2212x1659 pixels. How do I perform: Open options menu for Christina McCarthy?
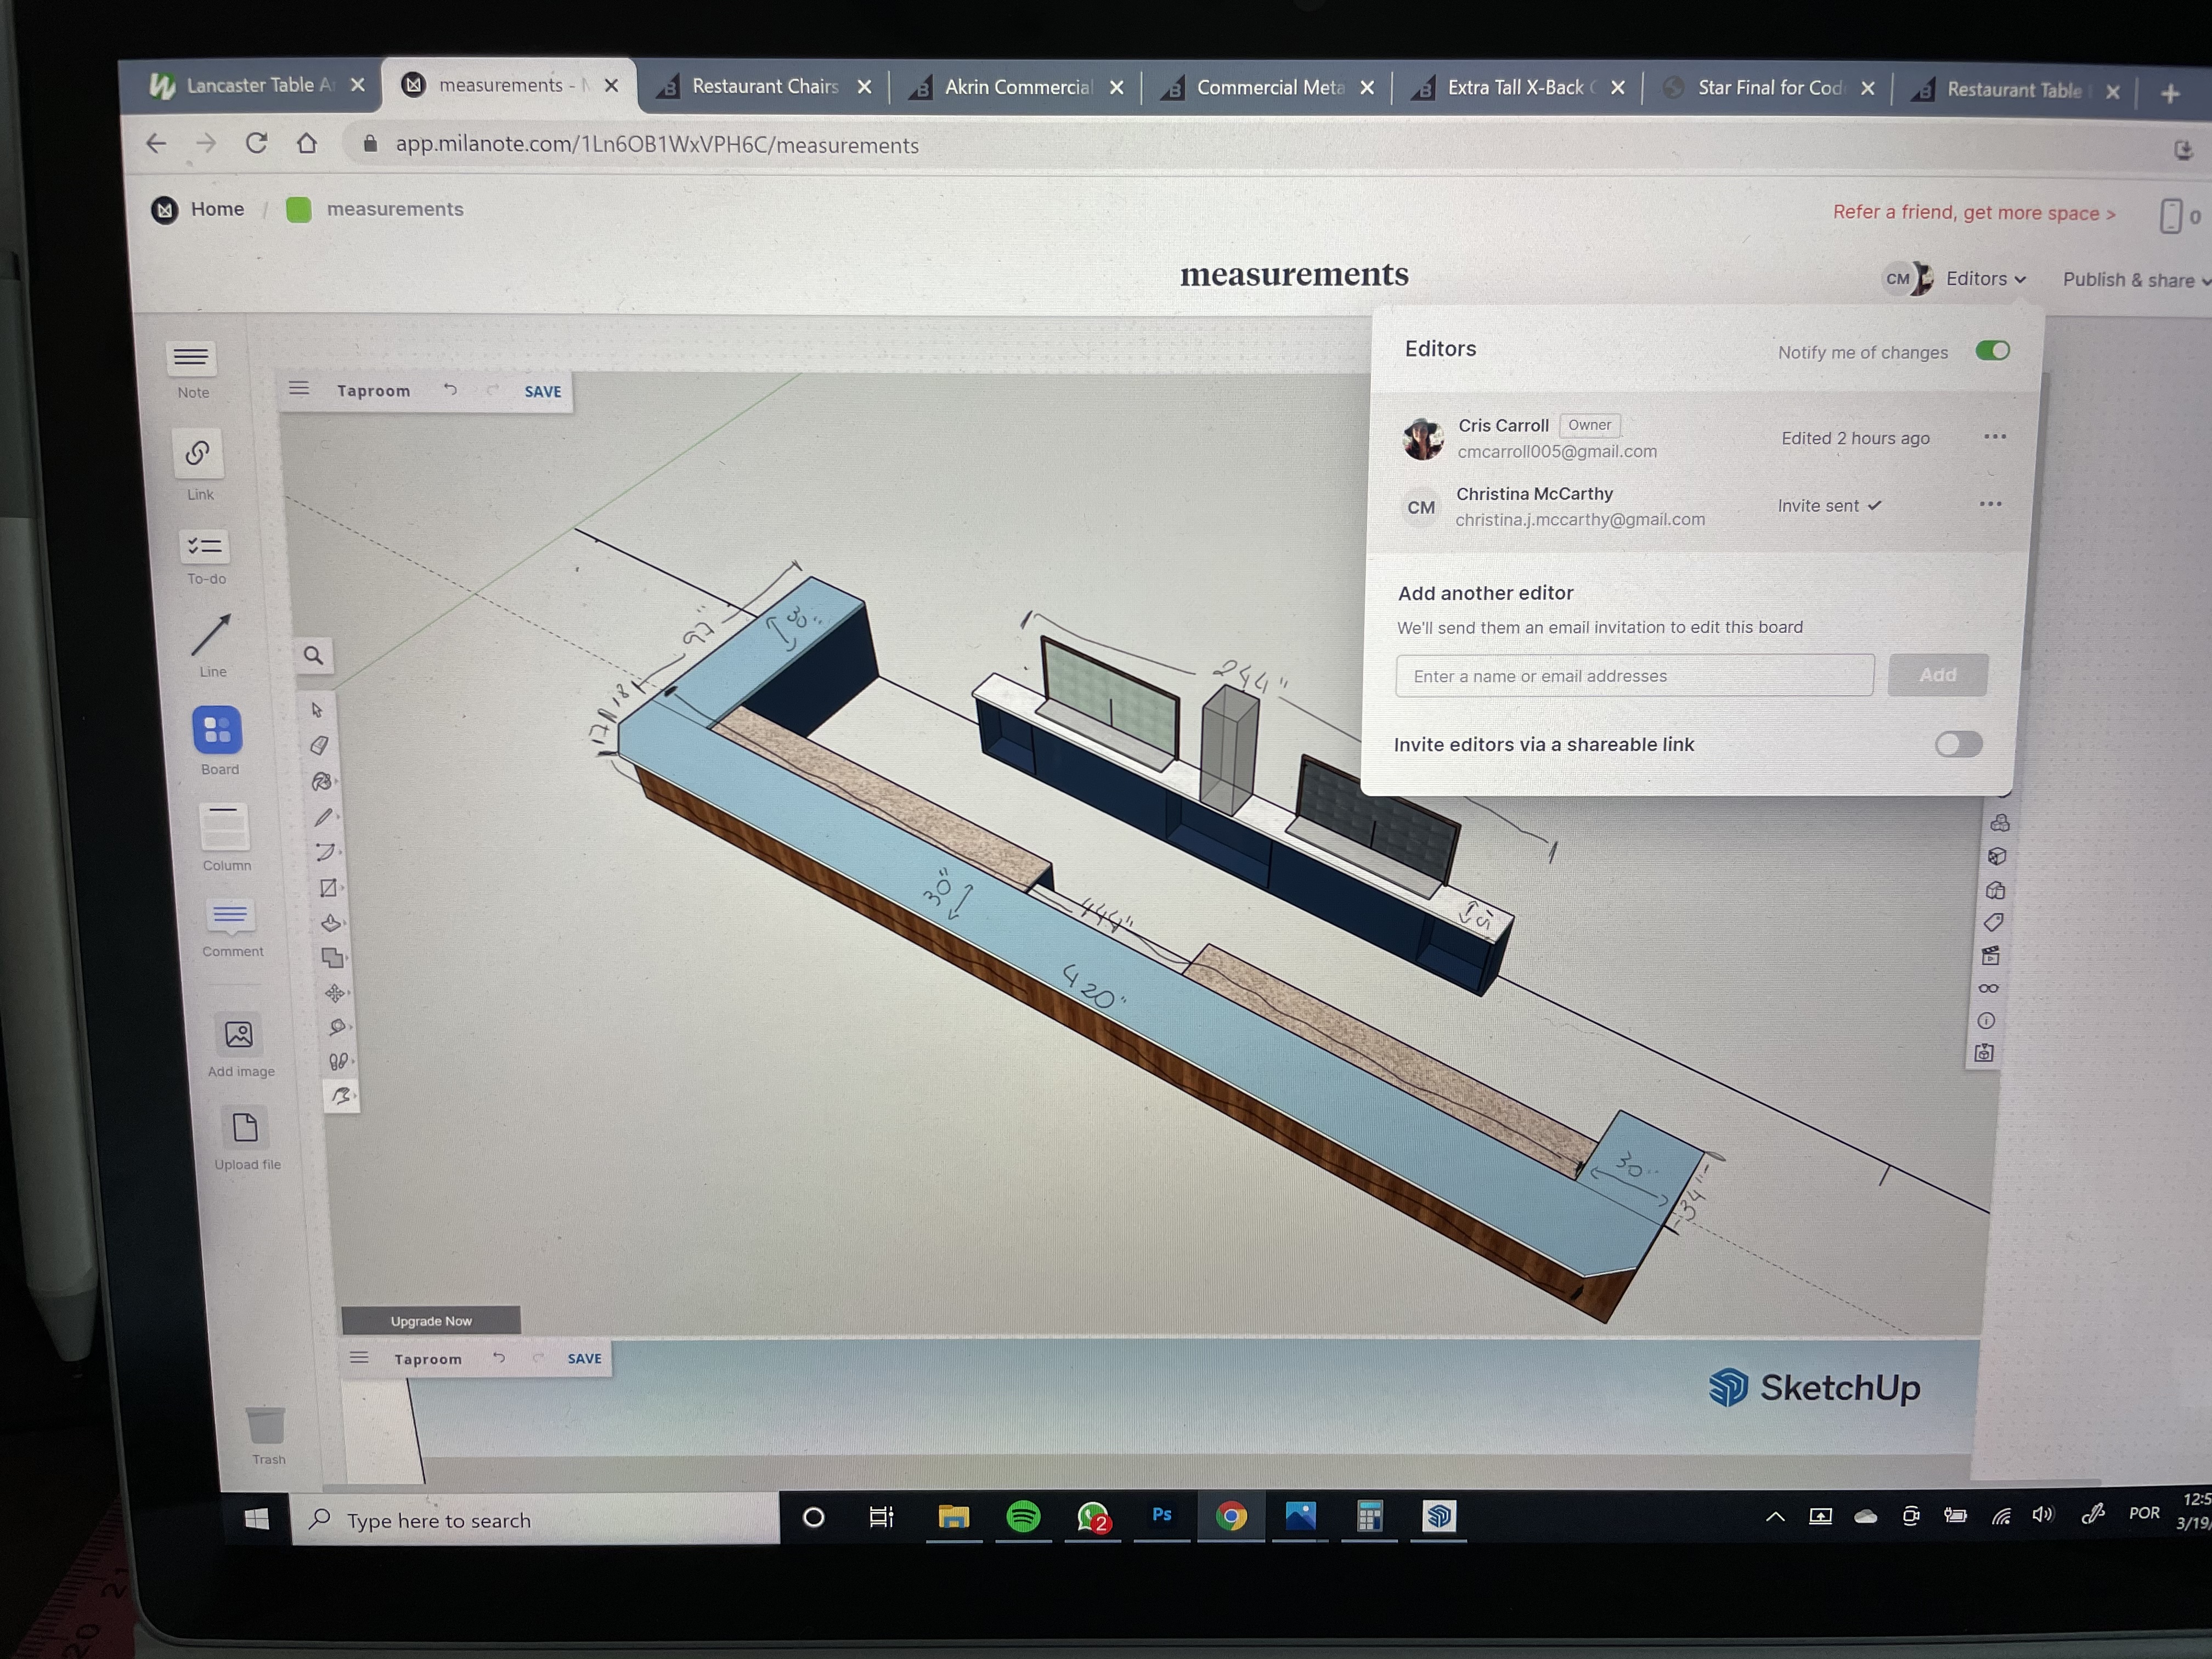[x=1991, y=504]
